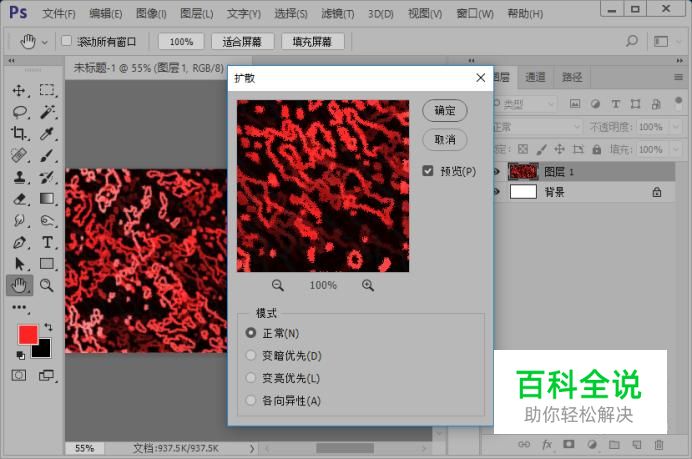Image resolution: width=692 pixels, height=459 pixels.
Task: Open the layers panel flyout menu
Action: (678, 78)
